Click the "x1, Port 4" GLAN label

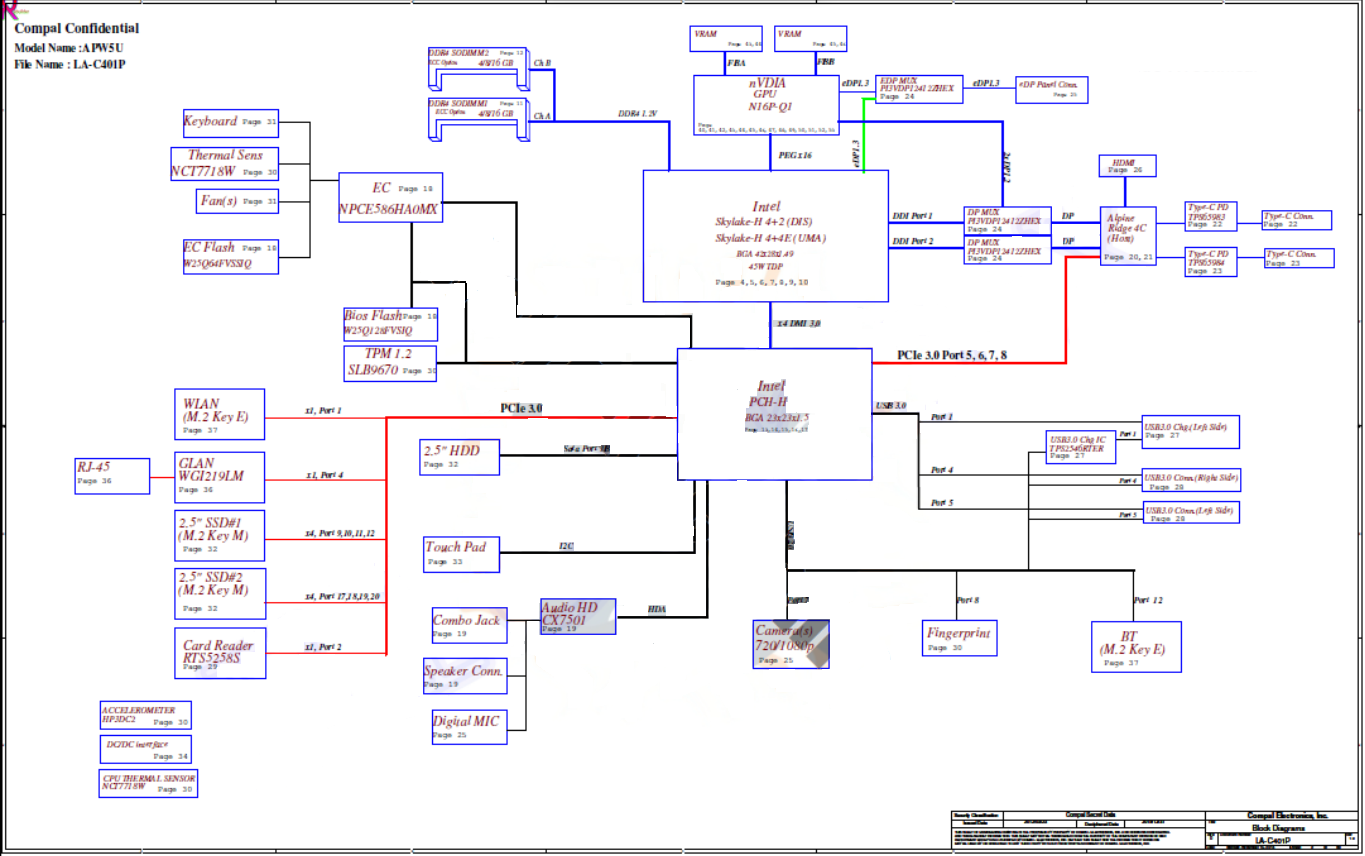click(324, 475)
